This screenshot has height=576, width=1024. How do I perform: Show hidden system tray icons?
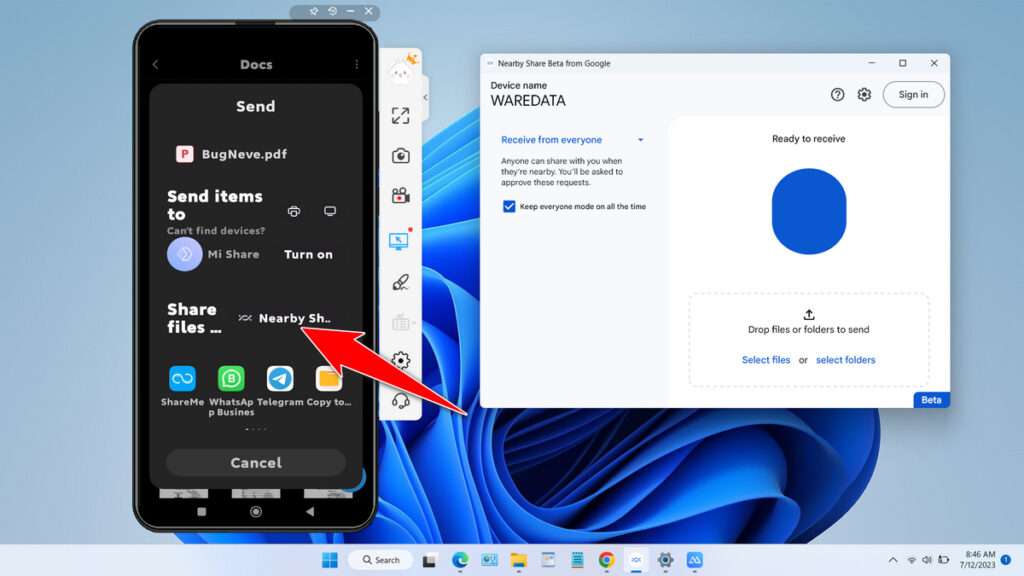coord(893,560)
